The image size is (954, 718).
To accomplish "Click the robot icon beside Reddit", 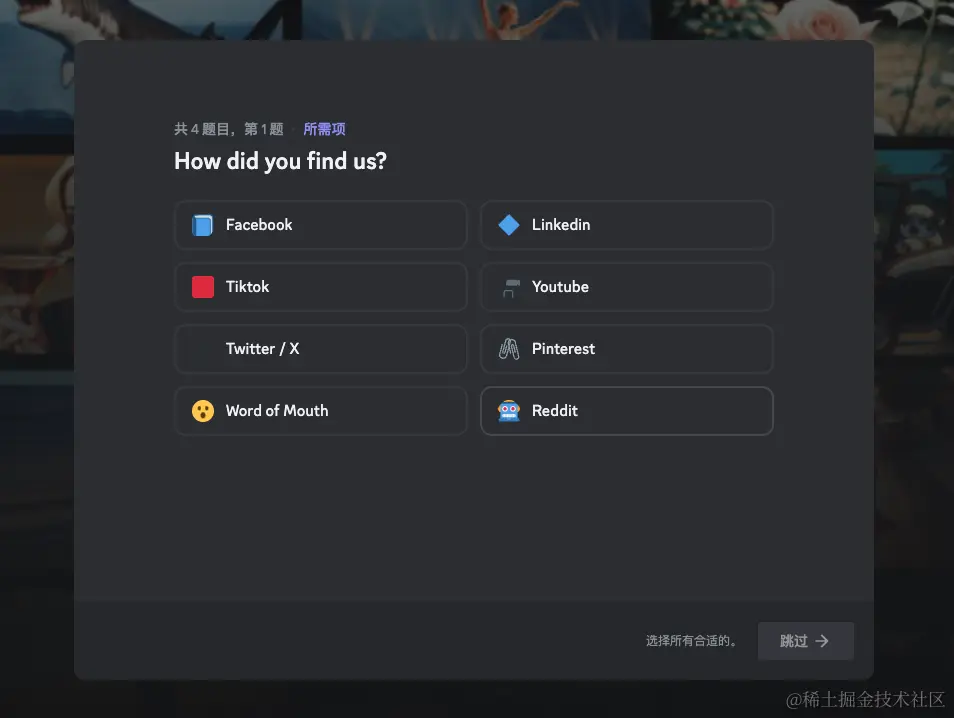I will (x=509, y=411).
